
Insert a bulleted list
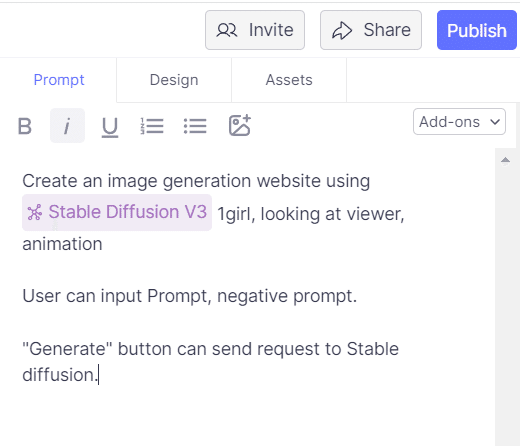(195, 126)
